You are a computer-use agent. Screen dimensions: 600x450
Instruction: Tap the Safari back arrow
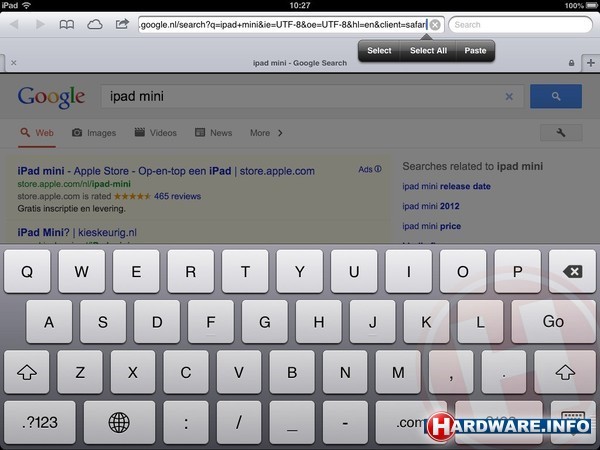[14, 25]
